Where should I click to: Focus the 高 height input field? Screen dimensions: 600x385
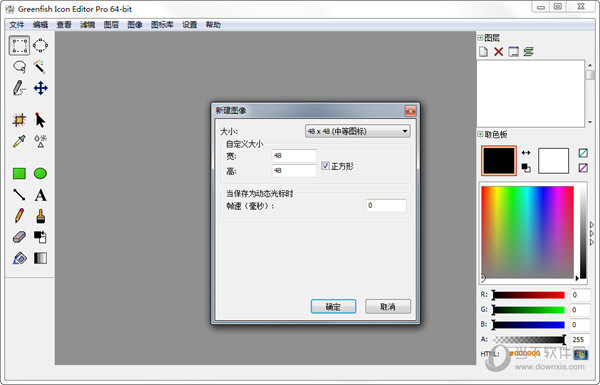294,171
